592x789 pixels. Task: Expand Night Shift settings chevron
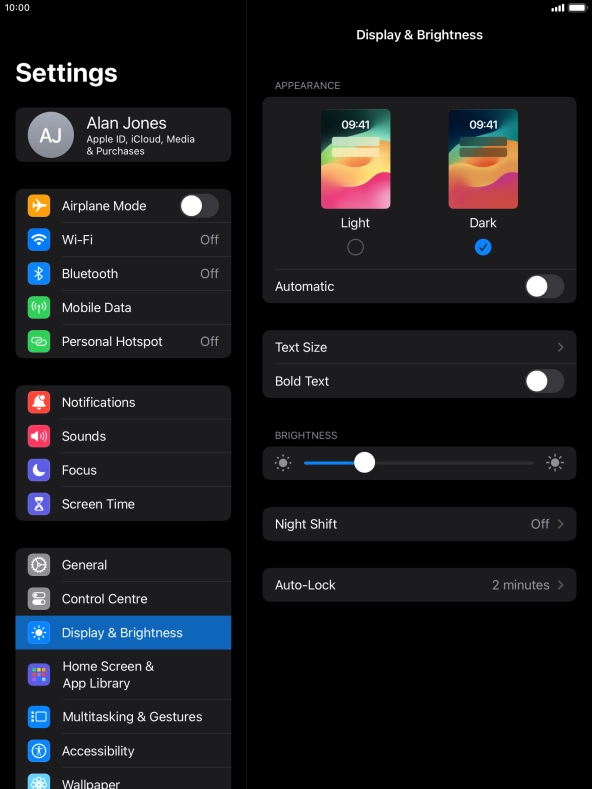point(560,524)
